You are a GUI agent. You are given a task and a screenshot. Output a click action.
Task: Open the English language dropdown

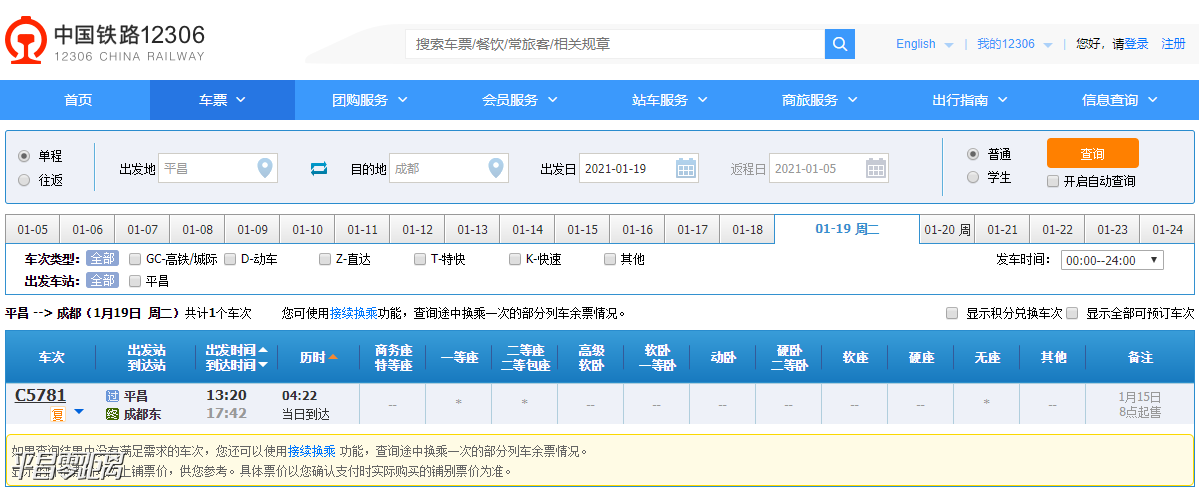click(x=924, y=44)
